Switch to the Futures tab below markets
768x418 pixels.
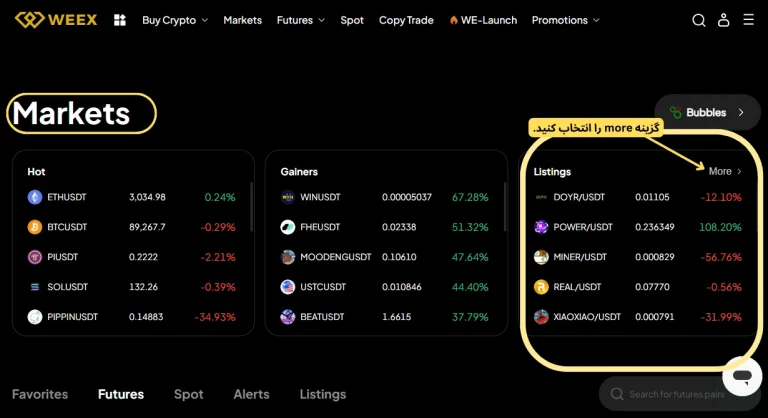[121, 394]
